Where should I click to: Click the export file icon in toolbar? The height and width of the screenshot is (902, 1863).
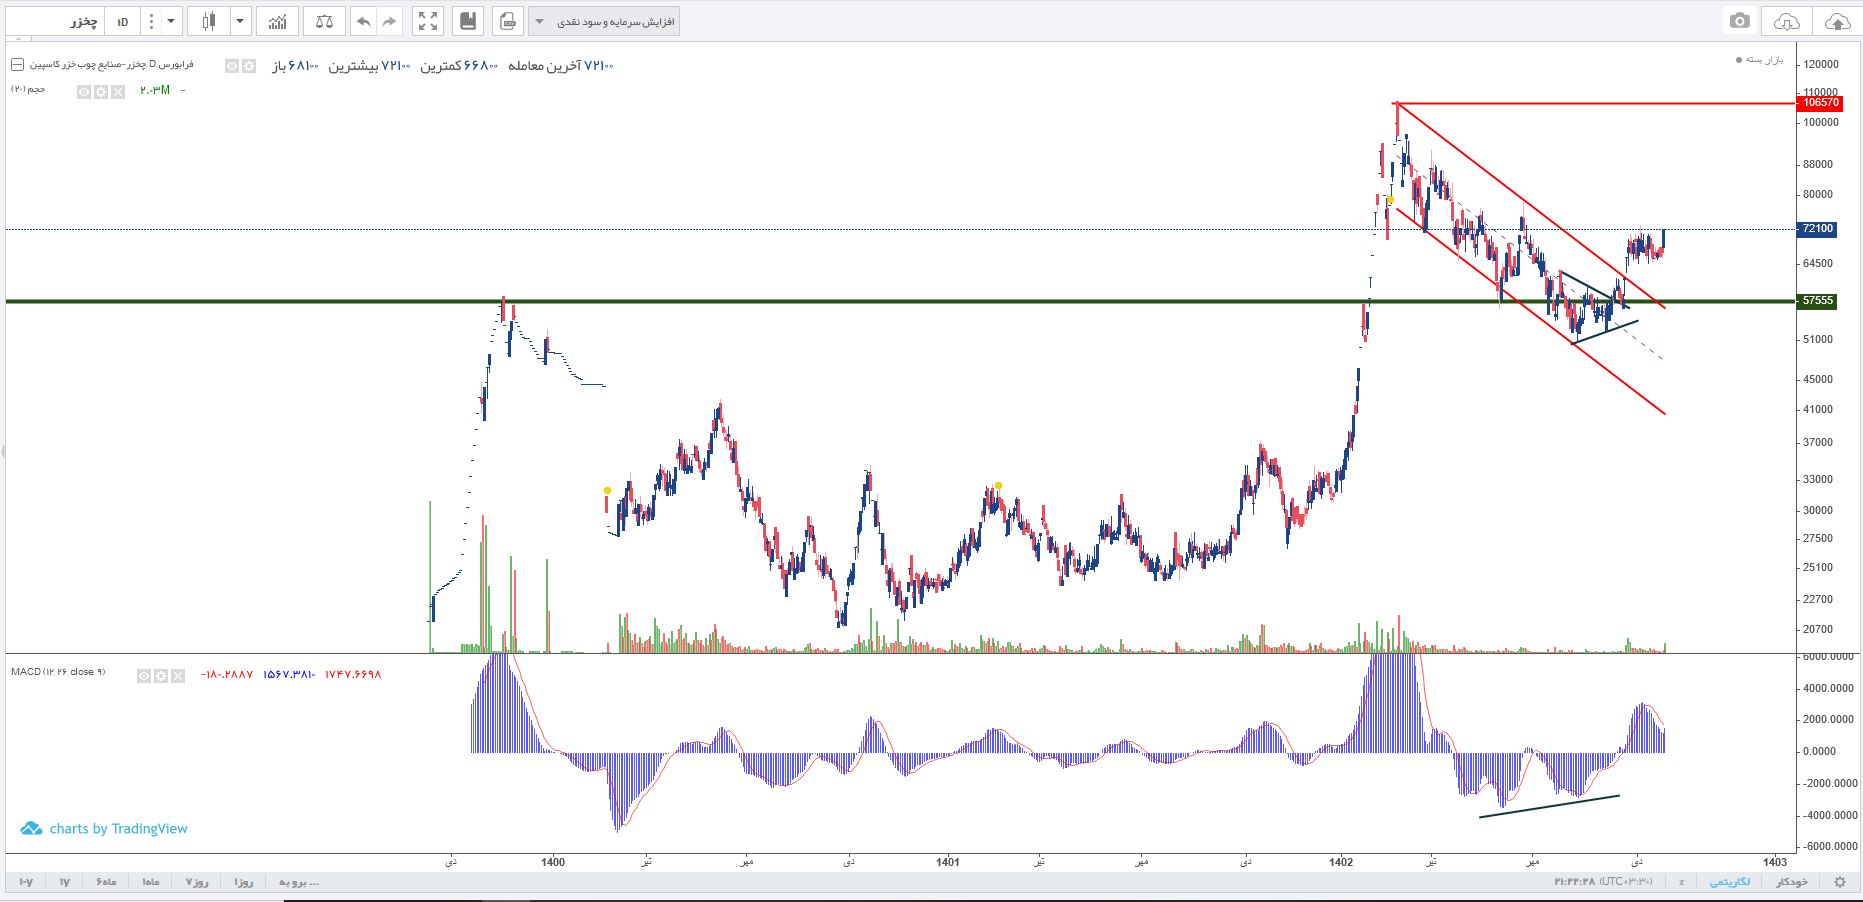pos(507,21)
